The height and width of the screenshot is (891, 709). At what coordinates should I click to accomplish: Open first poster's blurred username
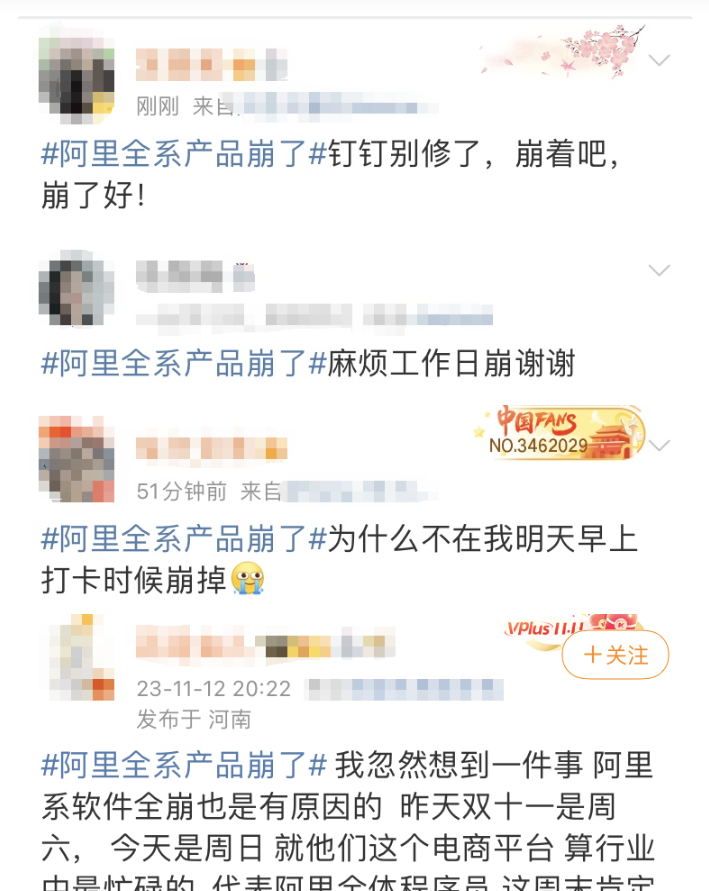(x=211, y=64)
